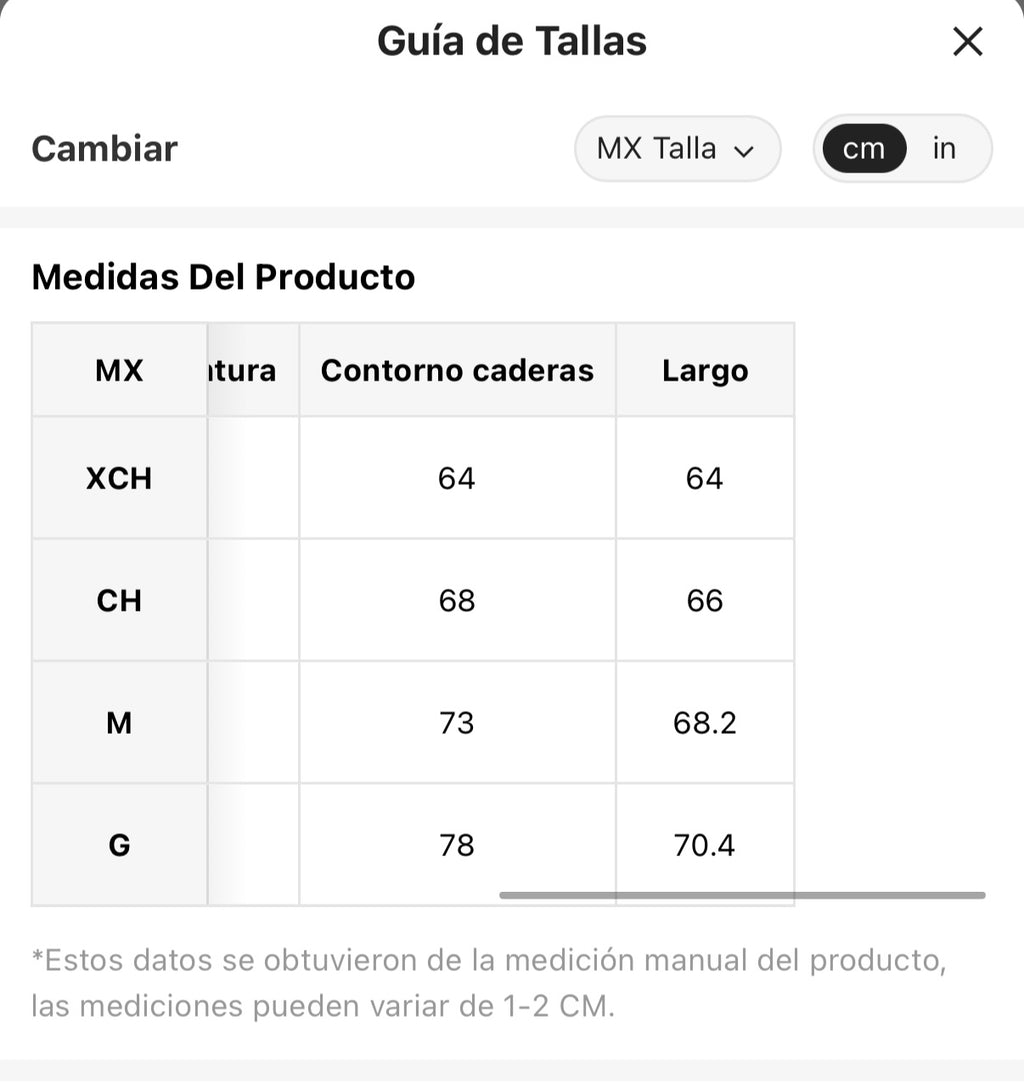Switch units to inches
This screenshot has height=1088, width=1024.
(x=944, y=148)
